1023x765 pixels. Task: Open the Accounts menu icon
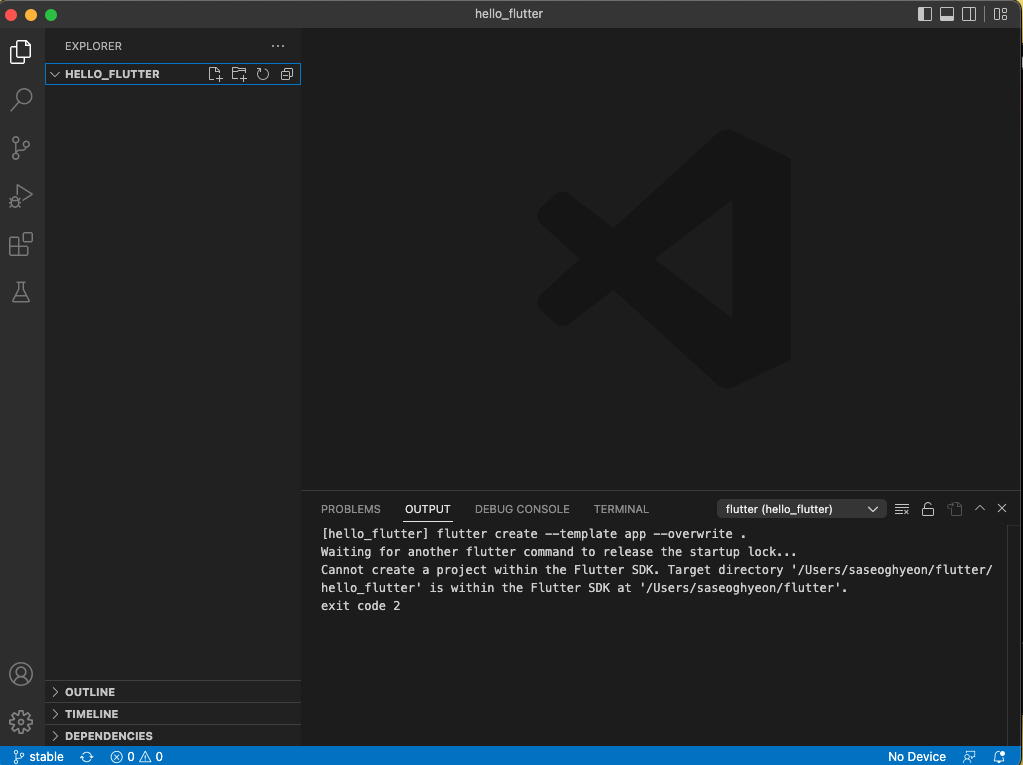(21, 674)
